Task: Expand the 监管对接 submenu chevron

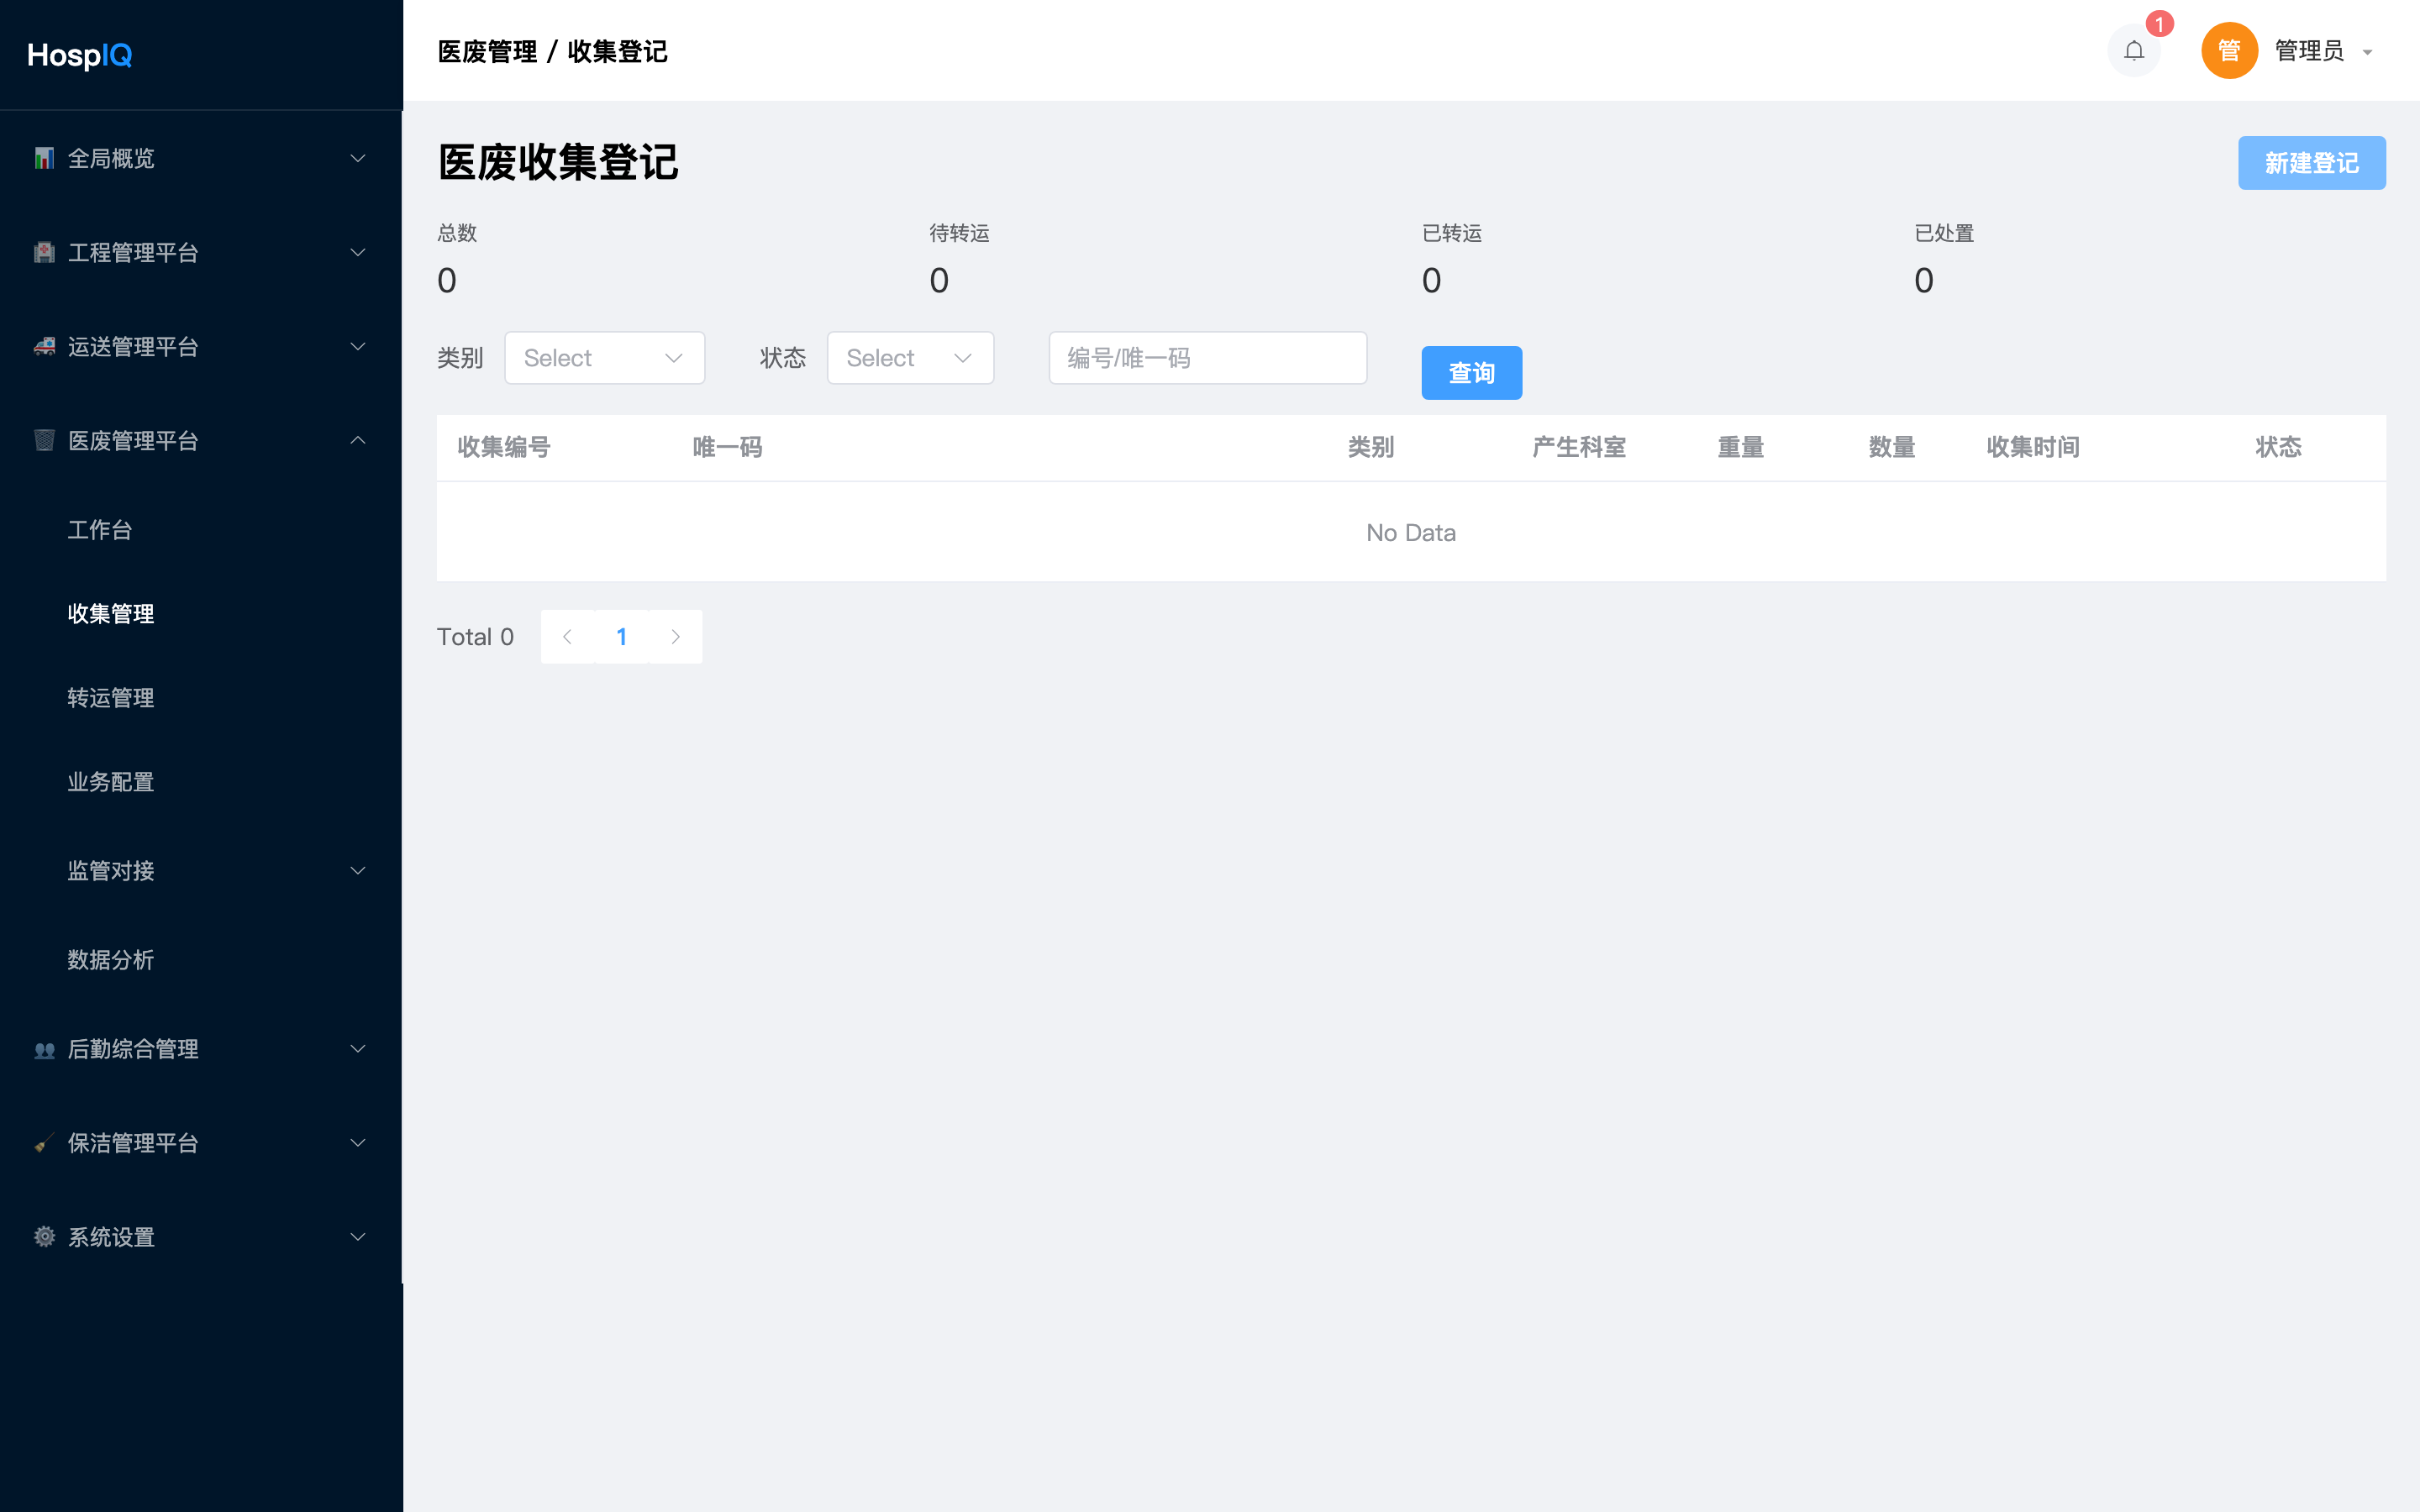Action: click(357, 870)
